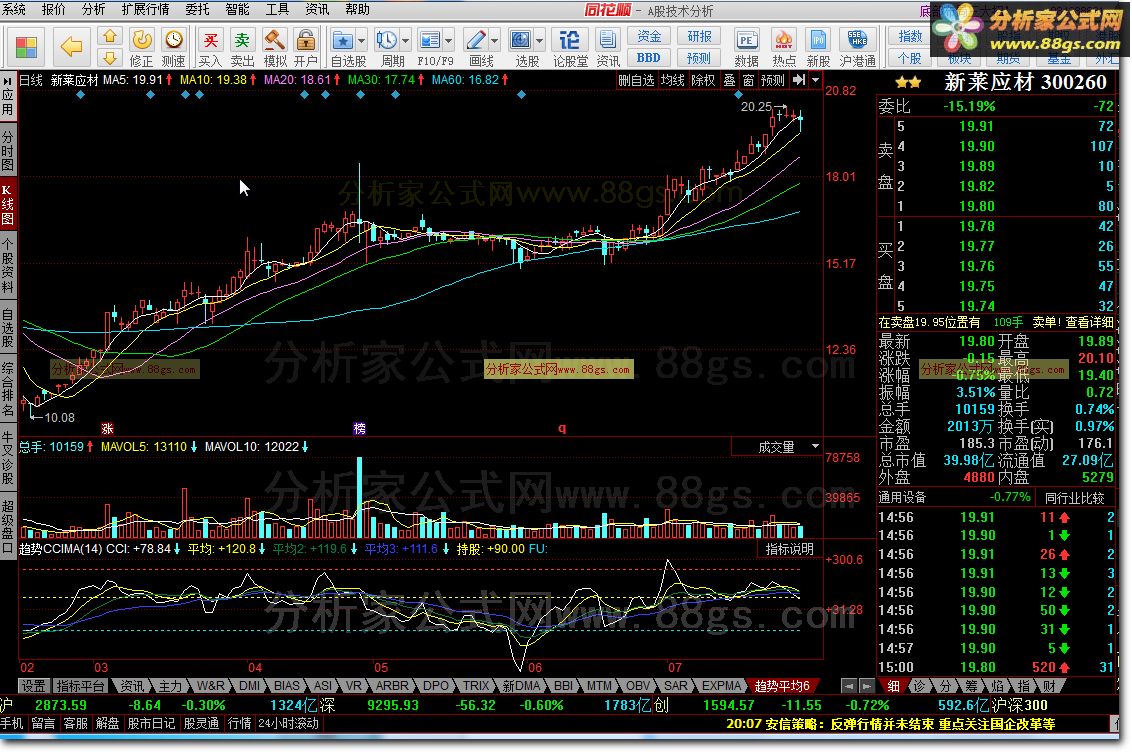Viewport: 1132px width, 752px height.
Task: Click the 开户 open account lock icon
Action: [305, 48]
